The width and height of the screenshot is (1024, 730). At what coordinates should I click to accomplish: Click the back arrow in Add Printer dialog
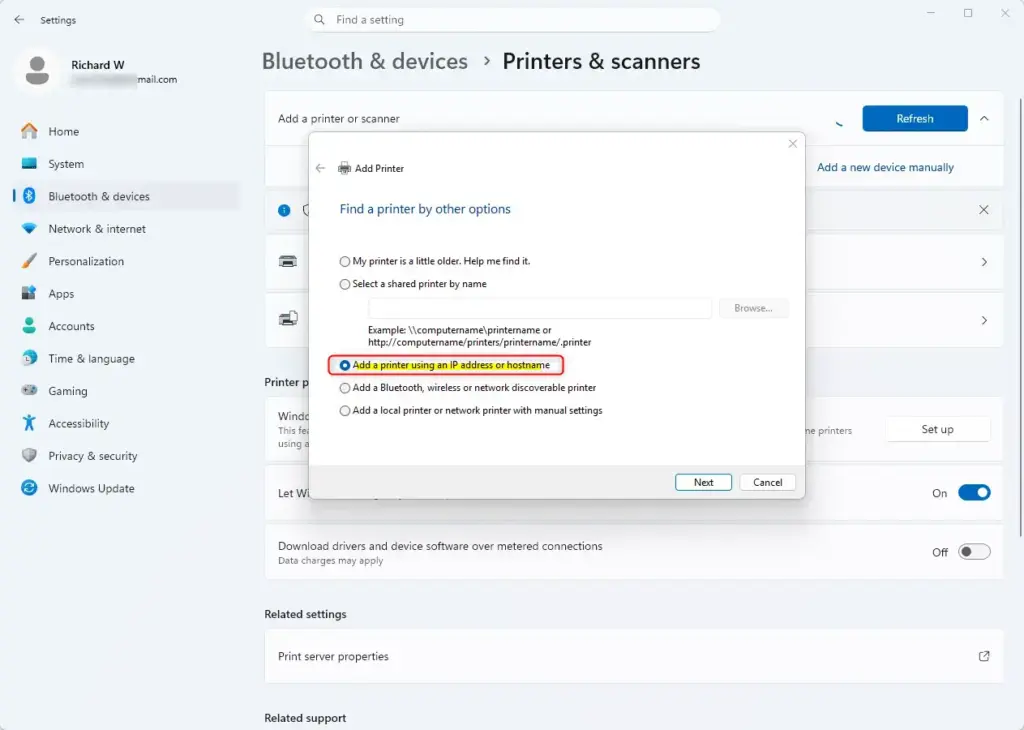pyautogui.click(x=320, y=168)
